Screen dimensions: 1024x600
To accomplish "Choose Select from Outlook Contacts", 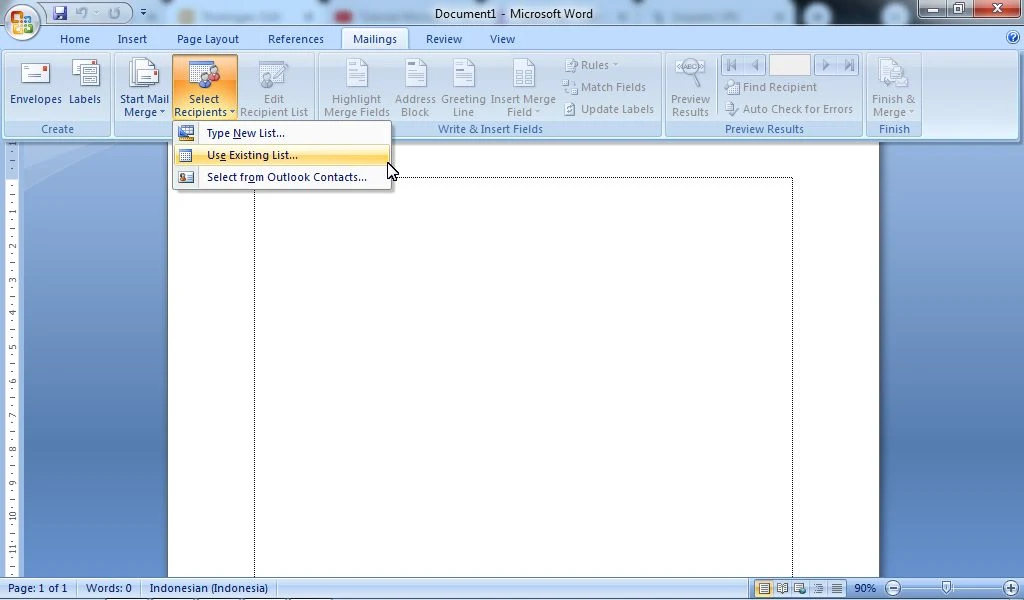I will pyautogui.click(x=282, y=177).
